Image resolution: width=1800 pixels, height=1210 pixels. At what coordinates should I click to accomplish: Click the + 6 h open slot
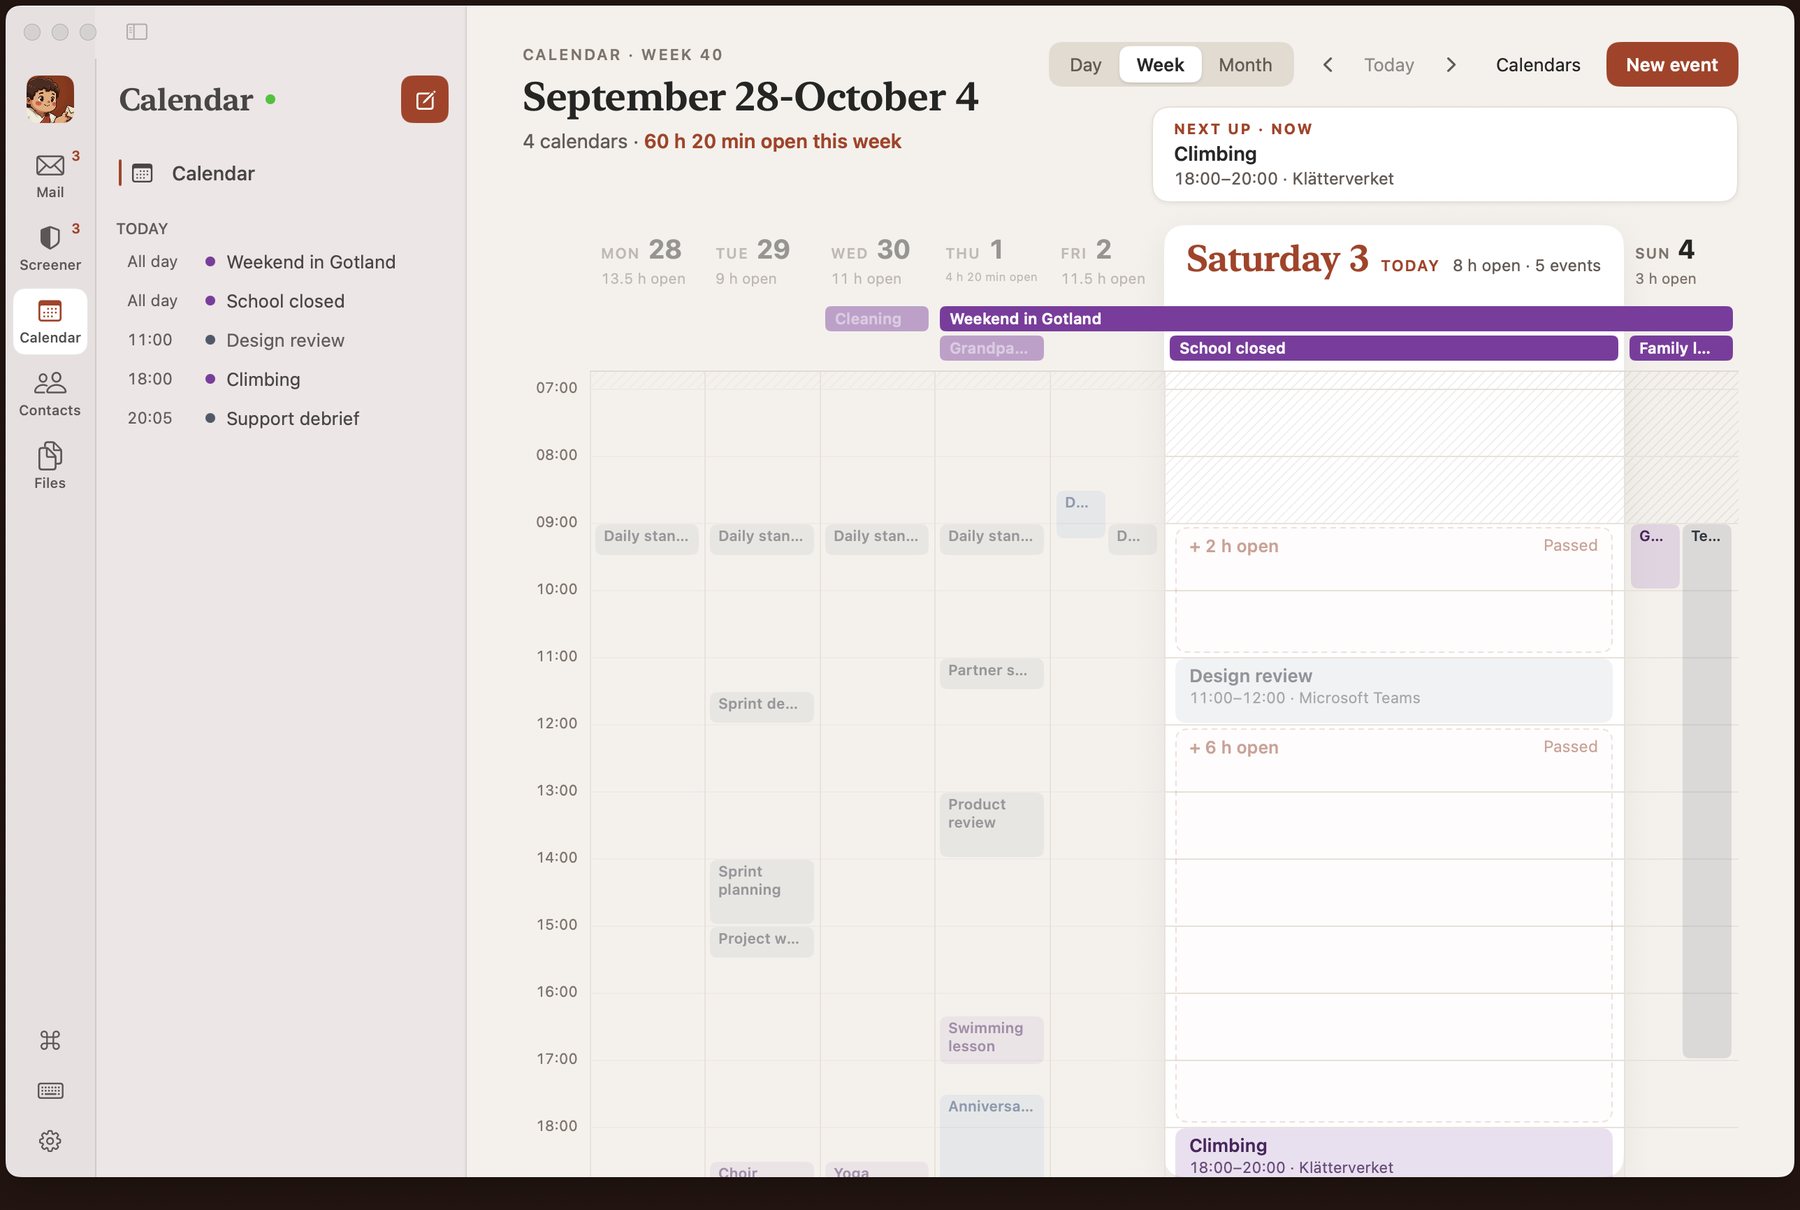pyautogui.click(x=1393, y=925)
